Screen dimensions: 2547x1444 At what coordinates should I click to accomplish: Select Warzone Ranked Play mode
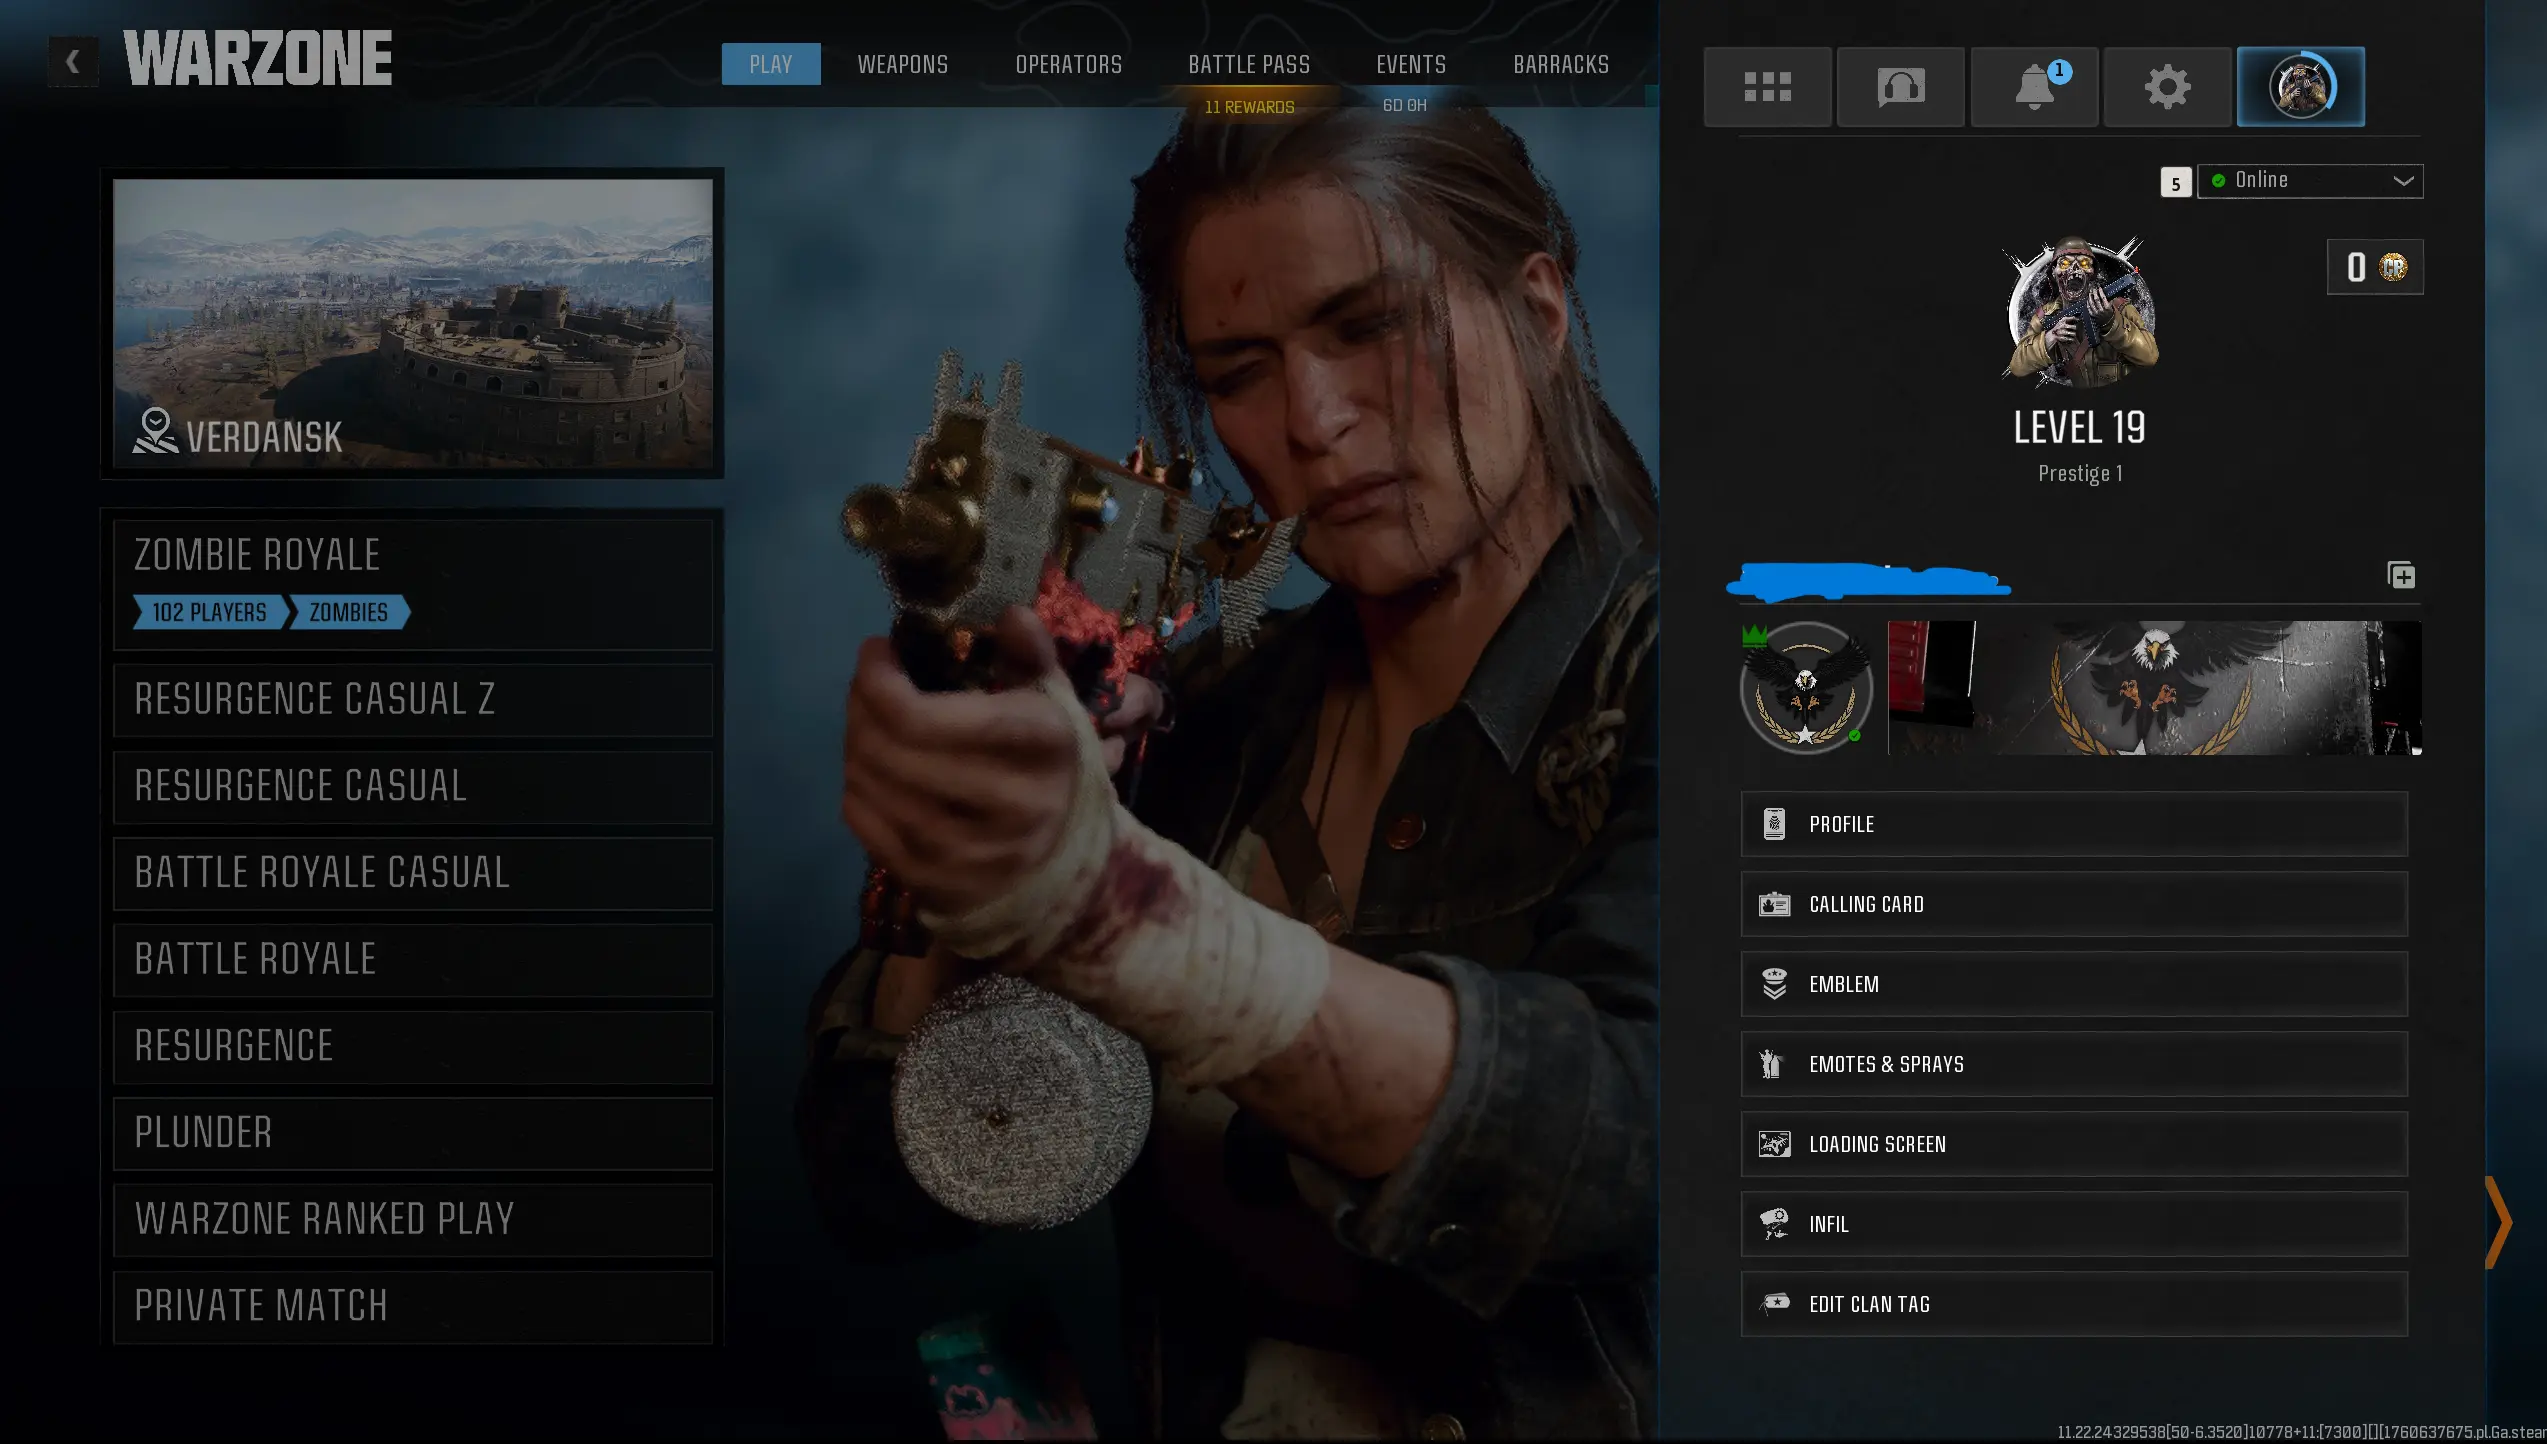pyautogui.click(x=412, y=1219)
